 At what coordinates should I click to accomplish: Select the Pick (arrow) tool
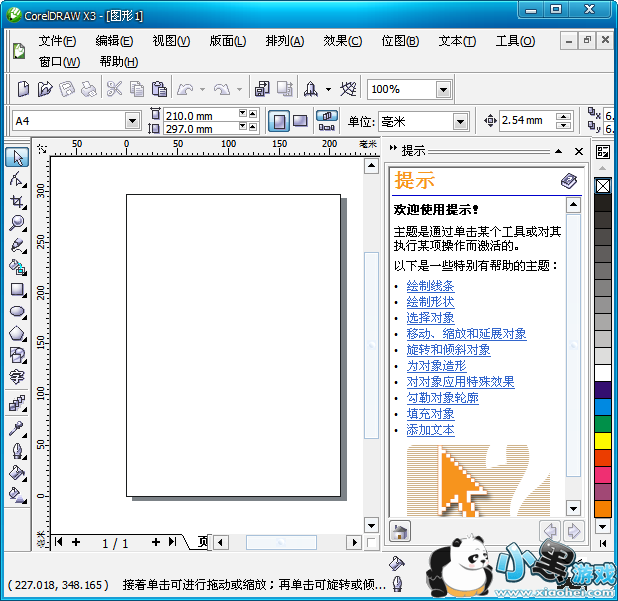(x=17, y=157)
